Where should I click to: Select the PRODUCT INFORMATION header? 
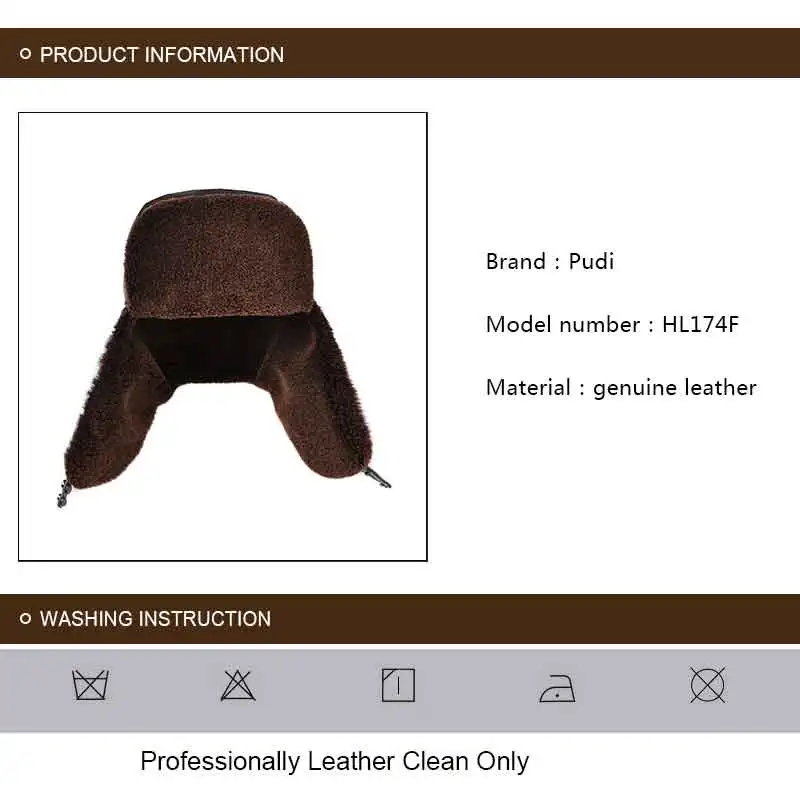tap(162, 55)
